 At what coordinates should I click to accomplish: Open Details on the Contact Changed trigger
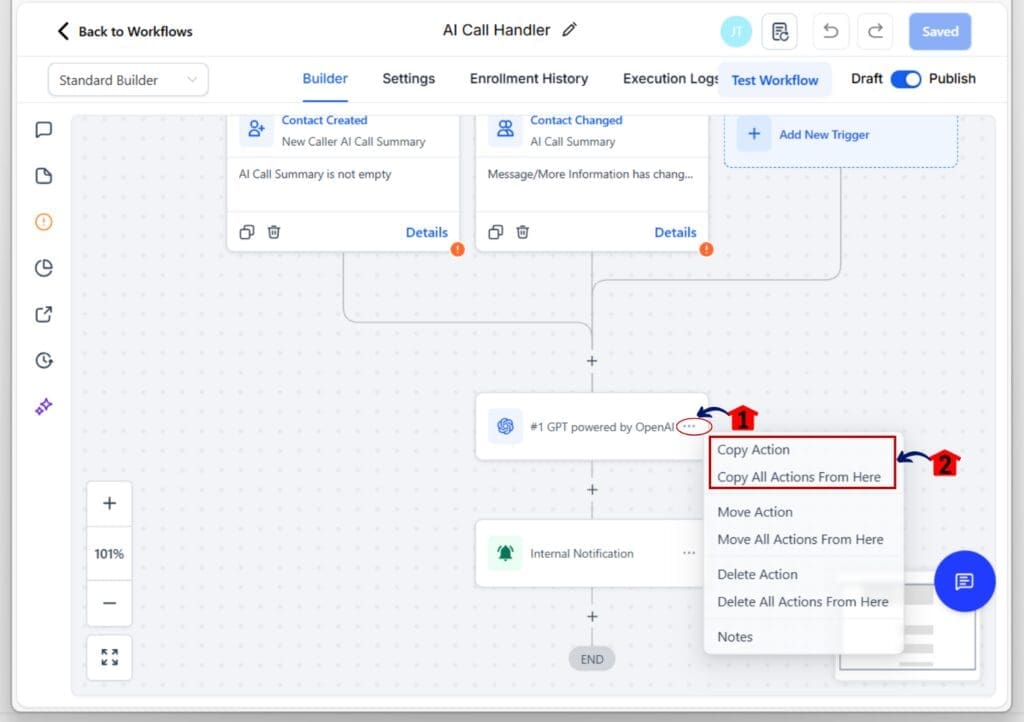tap(676, 232)
